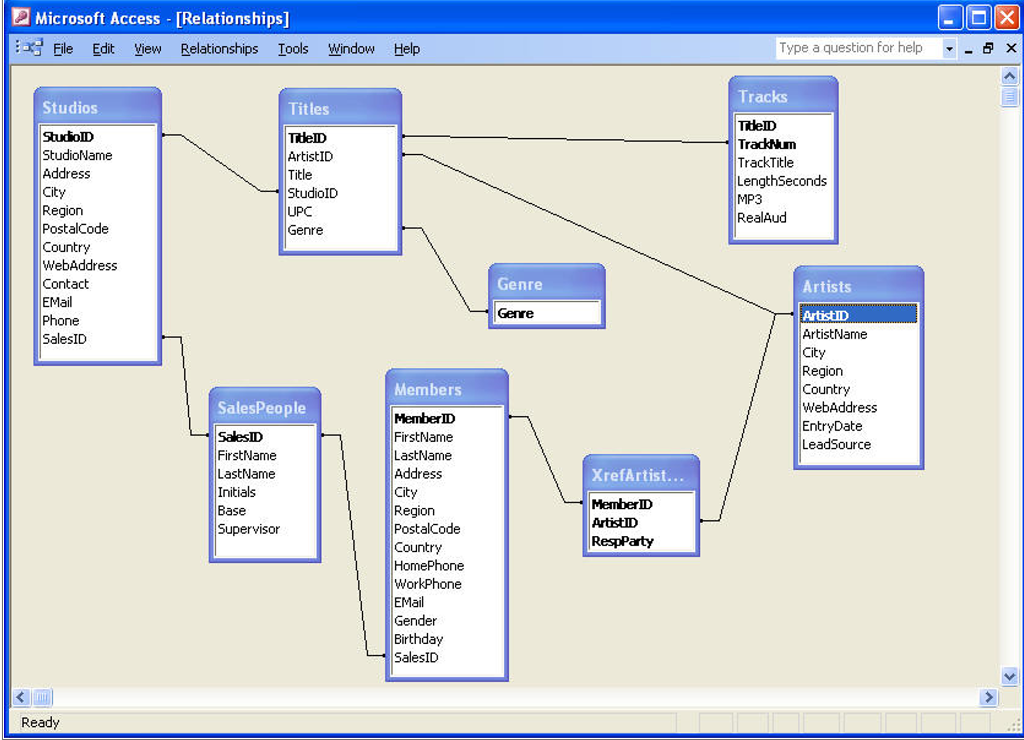Click the horizontal scrollbar left arrow

coord(21,697)
